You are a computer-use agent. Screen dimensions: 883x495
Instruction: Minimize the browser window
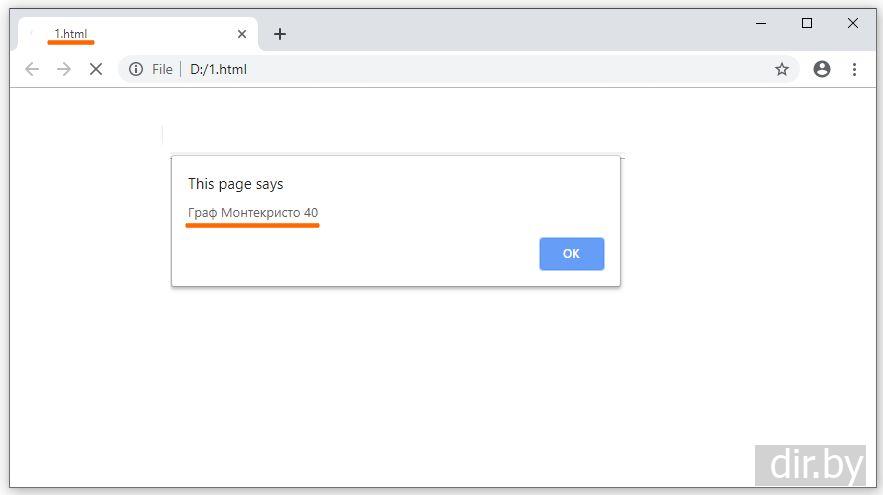pos(761,23)
